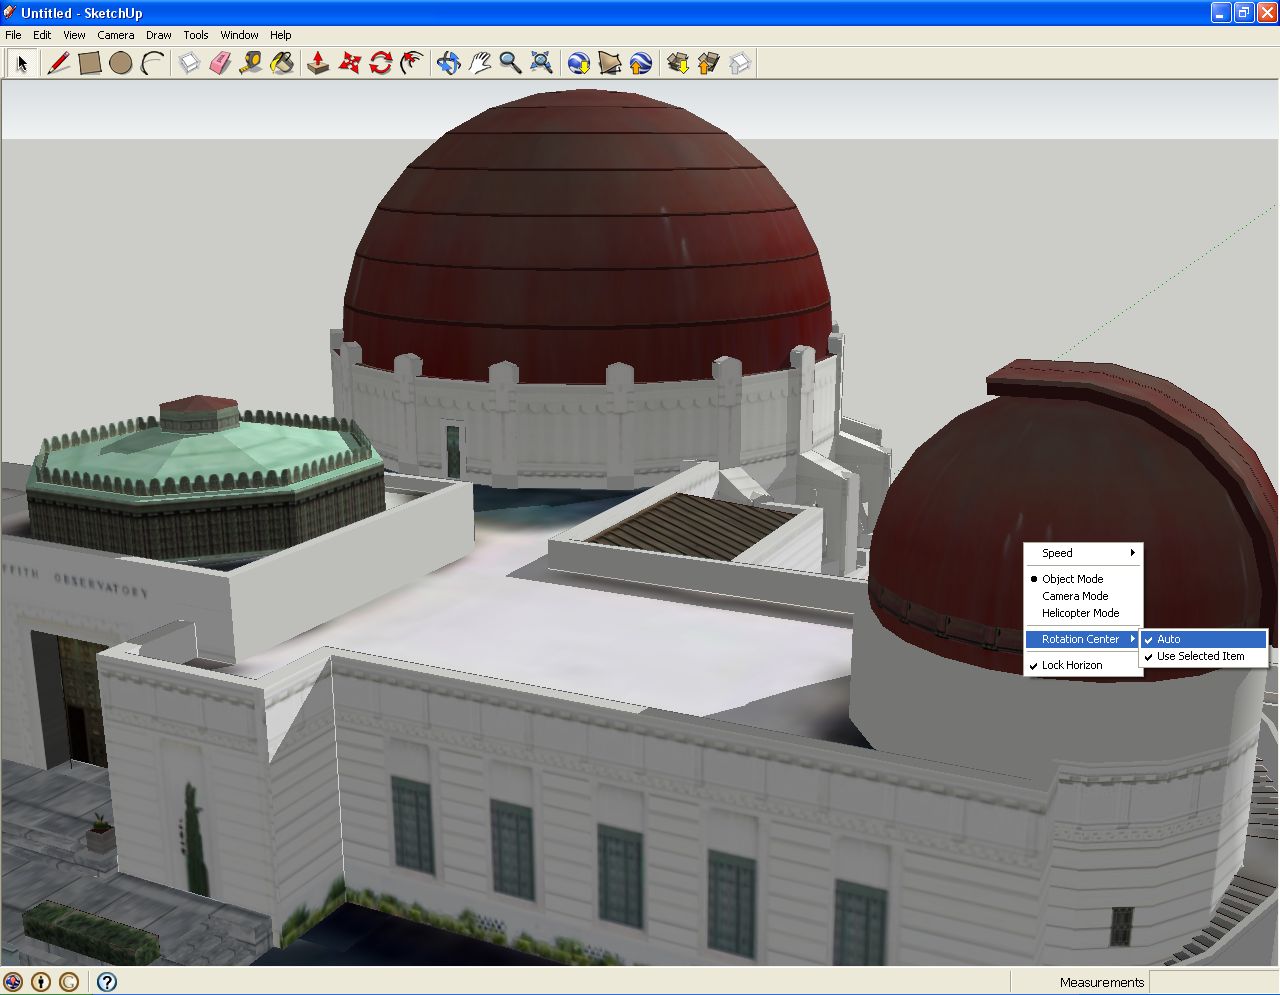Select Object Mode radio option
The width and height of the screenshot is (1280, 995).
pyautogui.click(x=1072, y=579)
